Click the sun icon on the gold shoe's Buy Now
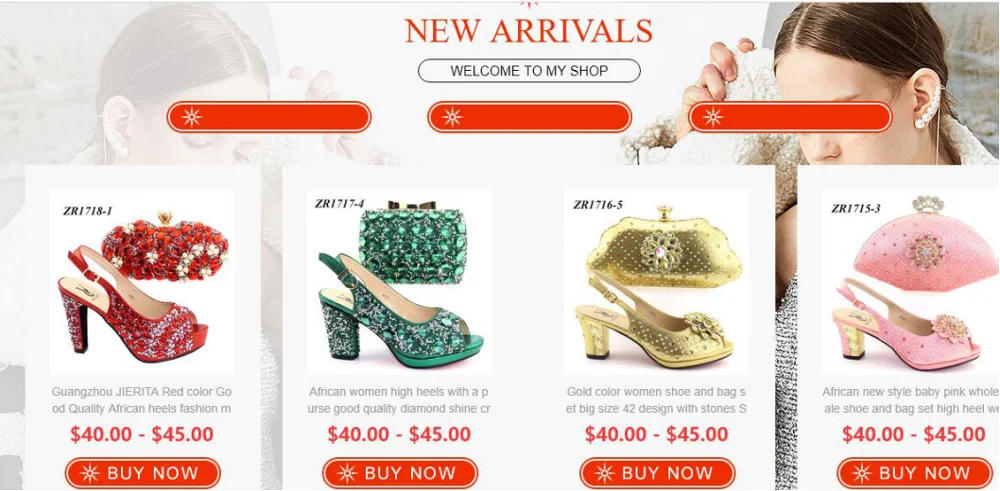Image resolution: width=1000 pixels, height=491 pixels. pos(604,473)
